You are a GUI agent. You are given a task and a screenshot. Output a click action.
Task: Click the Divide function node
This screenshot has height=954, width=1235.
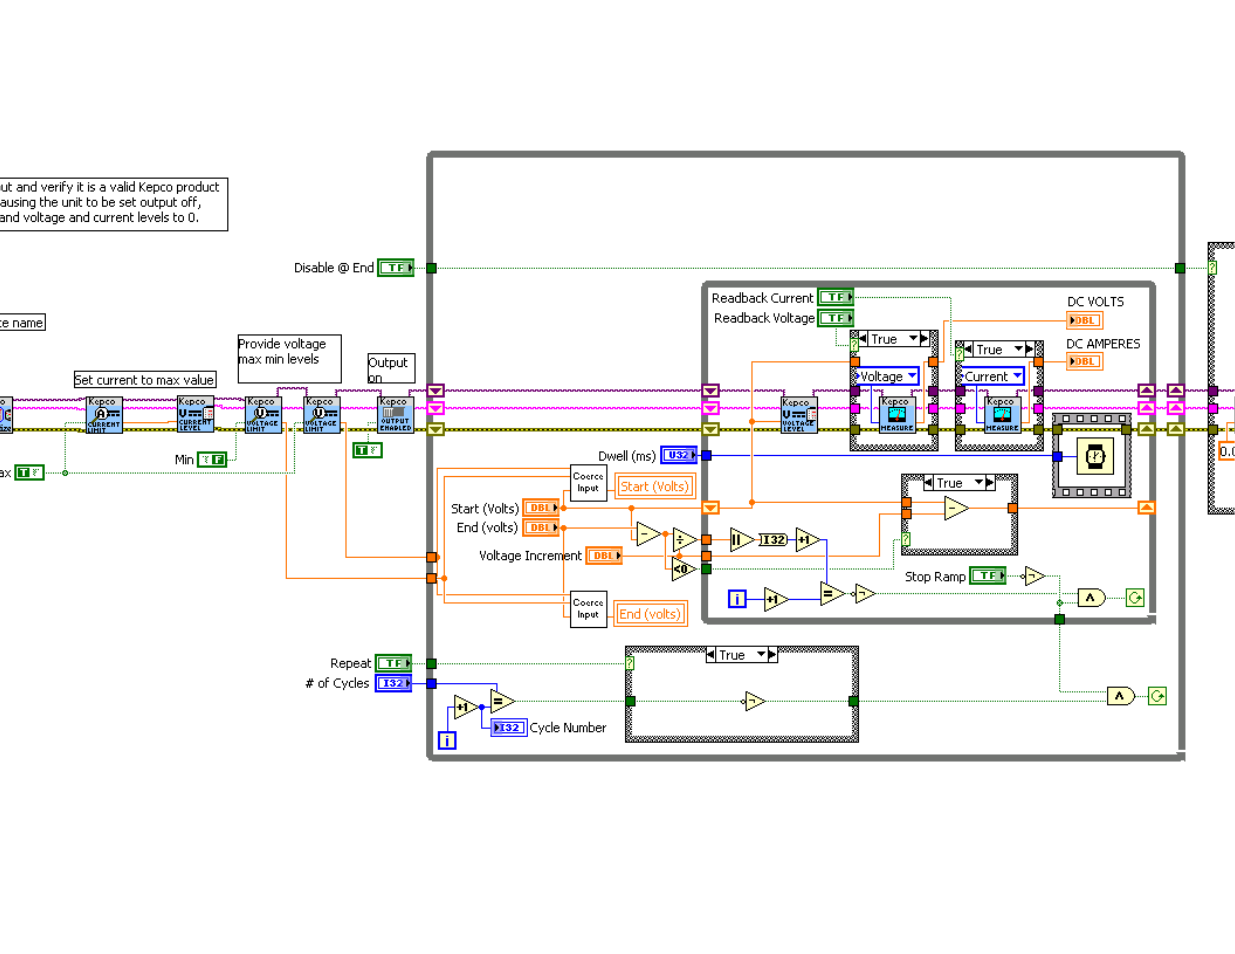coord(684,540)
